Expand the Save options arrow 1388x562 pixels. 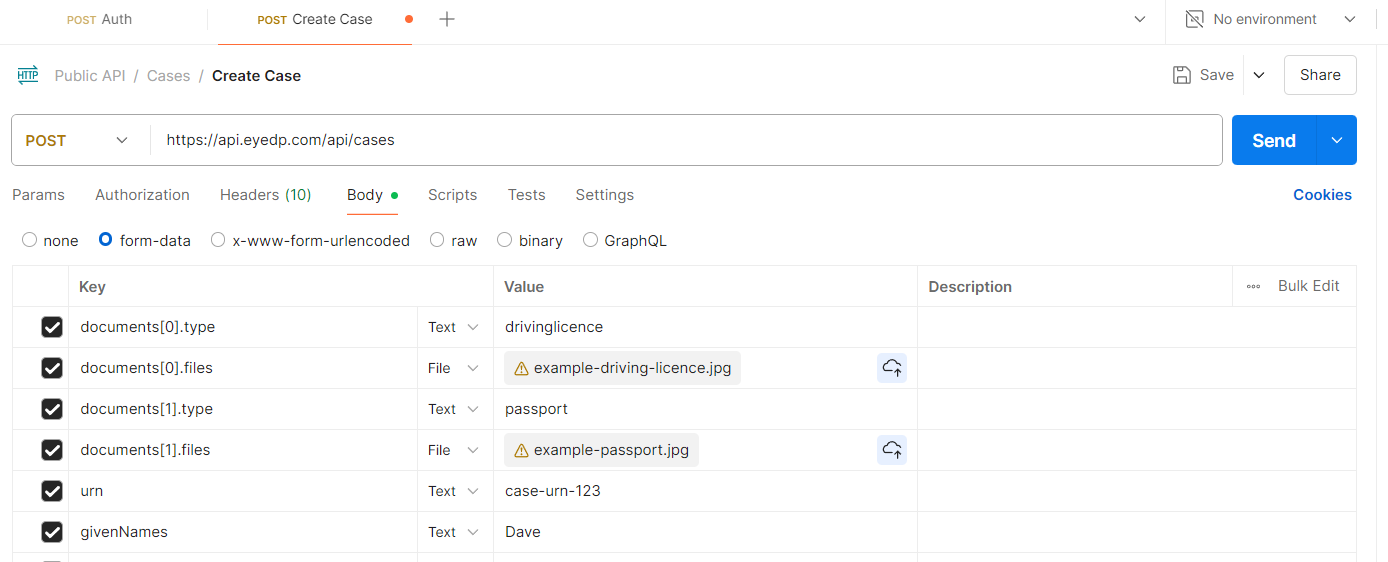(1259, 75)
